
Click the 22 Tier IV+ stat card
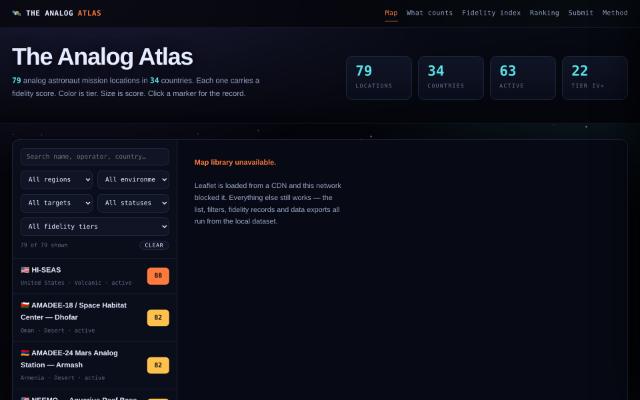tap(595, 78)
